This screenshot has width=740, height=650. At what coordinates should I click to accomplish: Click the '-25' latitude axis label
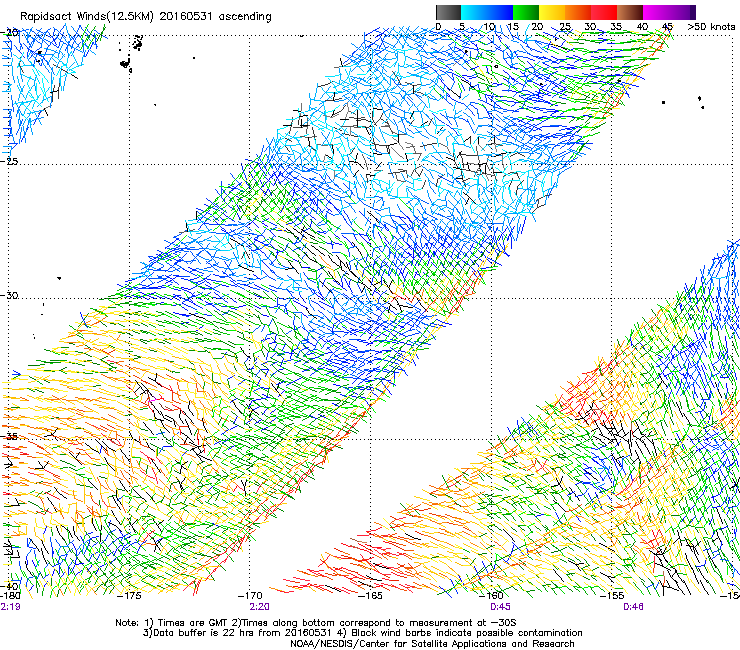(x=9, y=161)
